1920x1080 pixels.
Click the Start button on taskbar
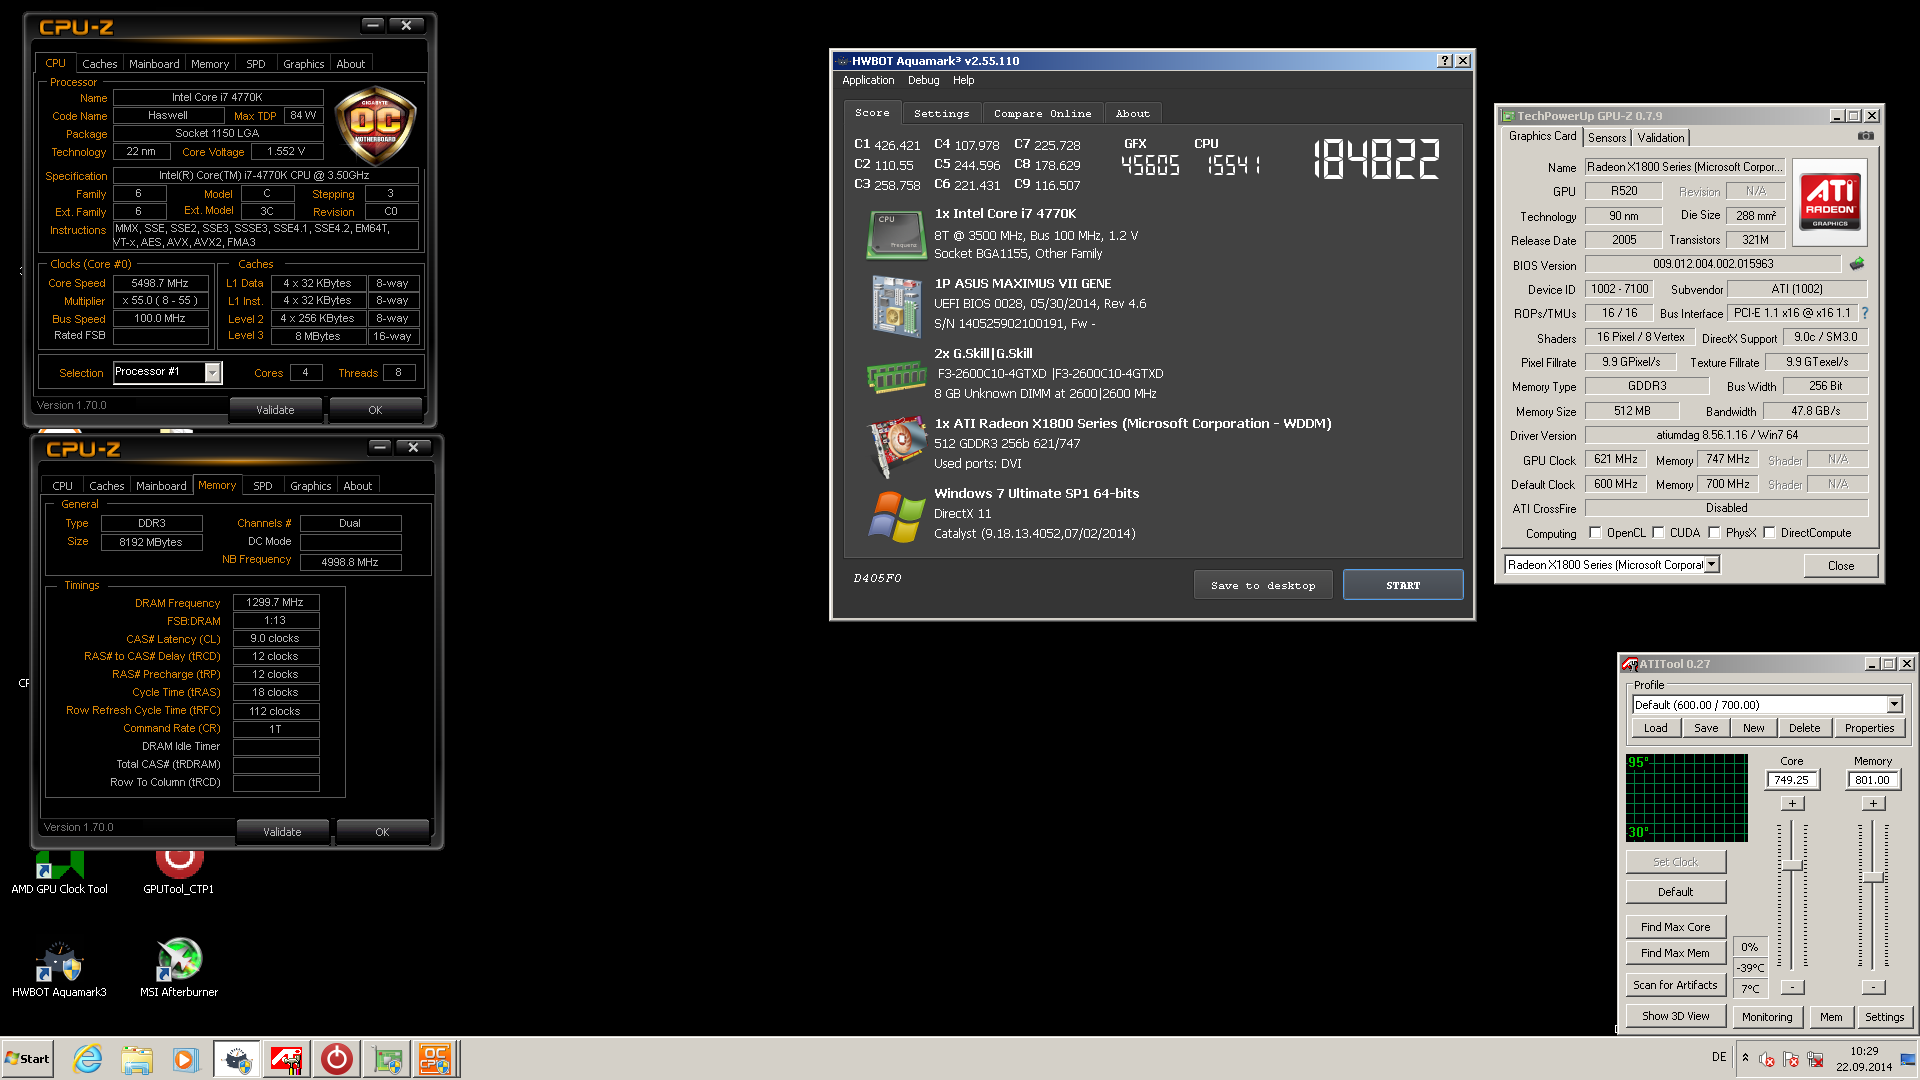(x=28, y=1059)
